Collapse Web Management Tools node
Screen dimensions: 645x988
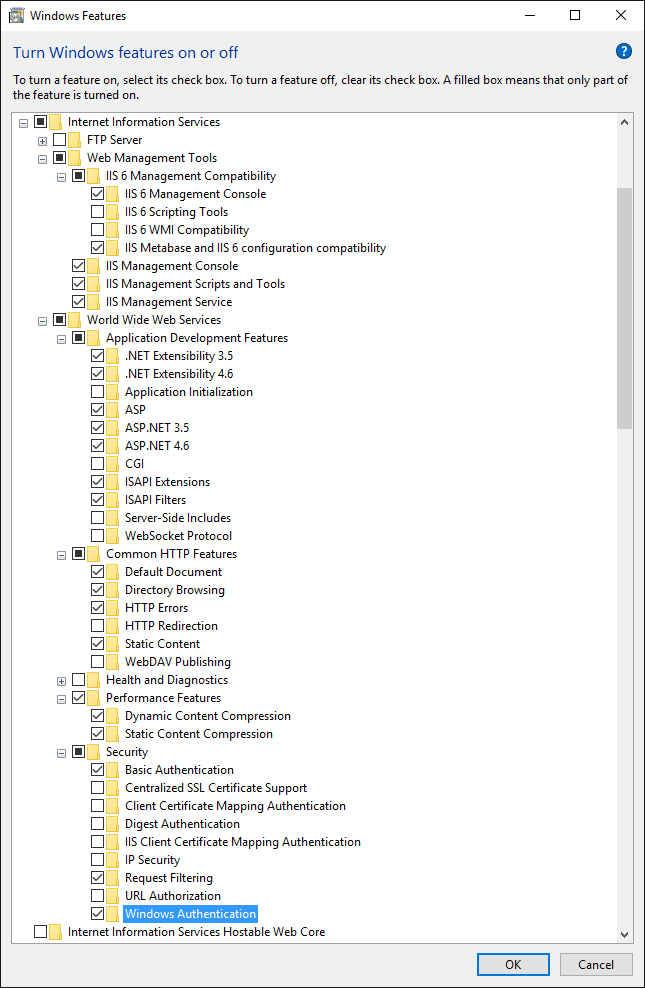pos(42,159)
